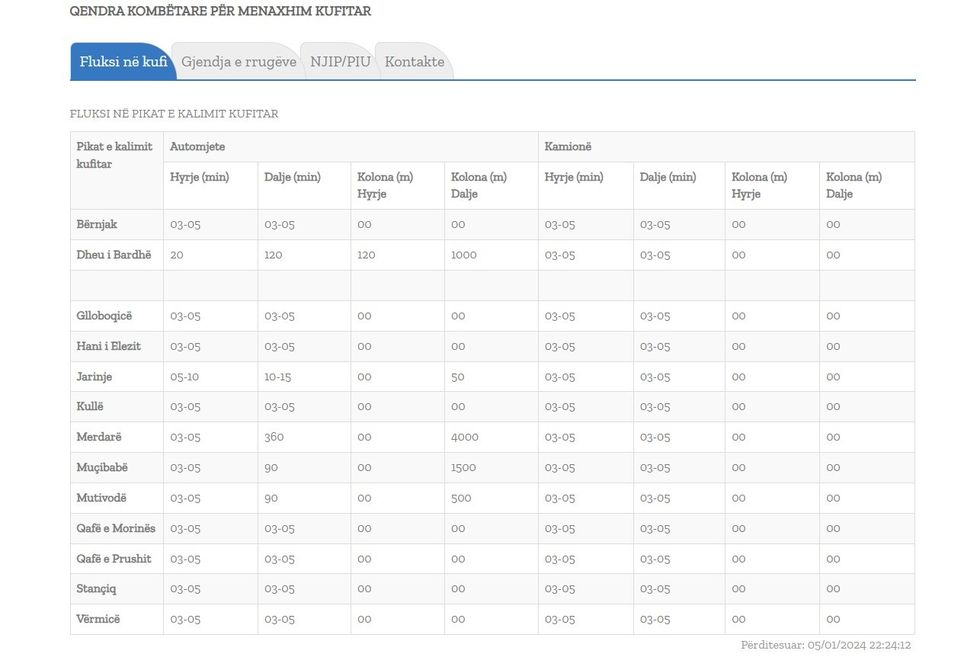Click the Bërnjak border crossing row label
980x667 pixels.
point(97,224)
